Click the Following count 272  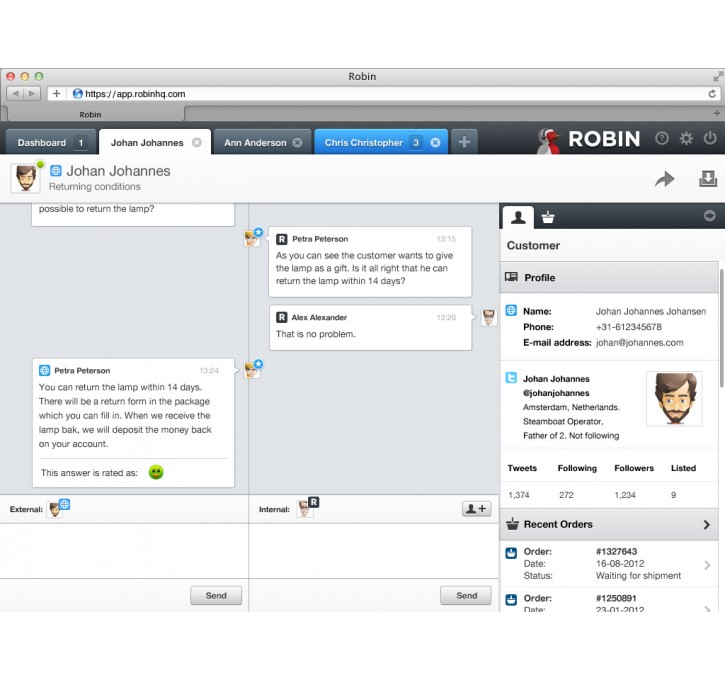tap(566, 495)
